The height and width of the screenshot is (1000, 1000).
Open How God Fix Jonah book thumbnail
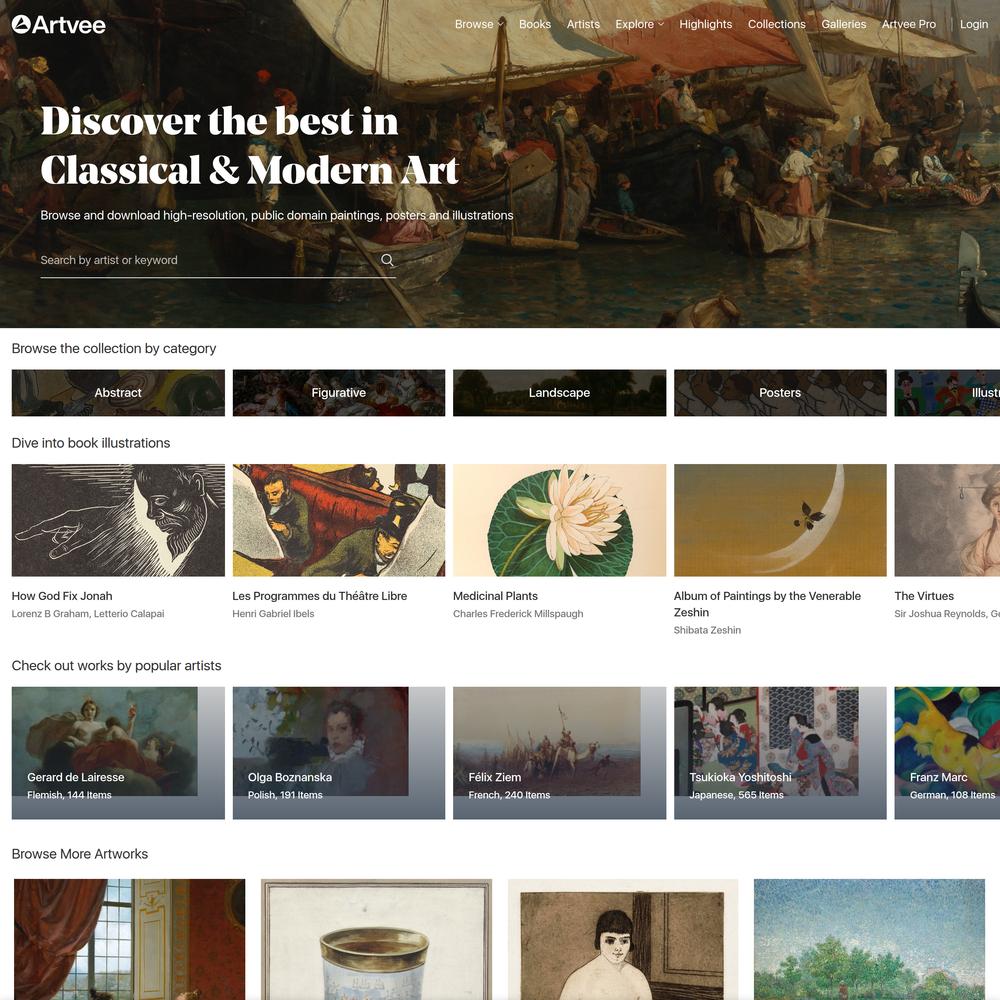point(118,520)
